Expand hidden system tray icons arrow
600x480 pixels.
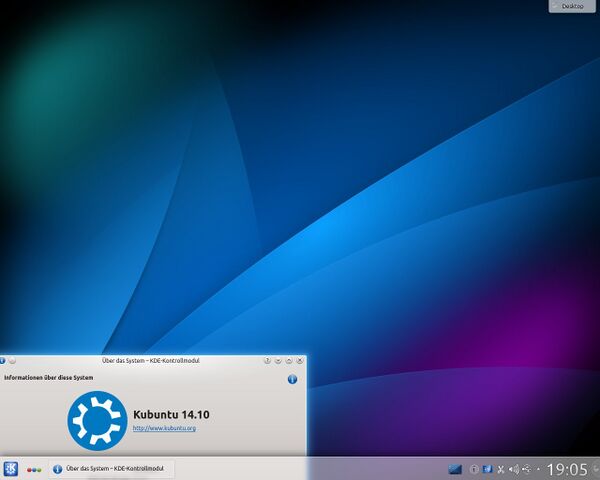coord(538,468)
